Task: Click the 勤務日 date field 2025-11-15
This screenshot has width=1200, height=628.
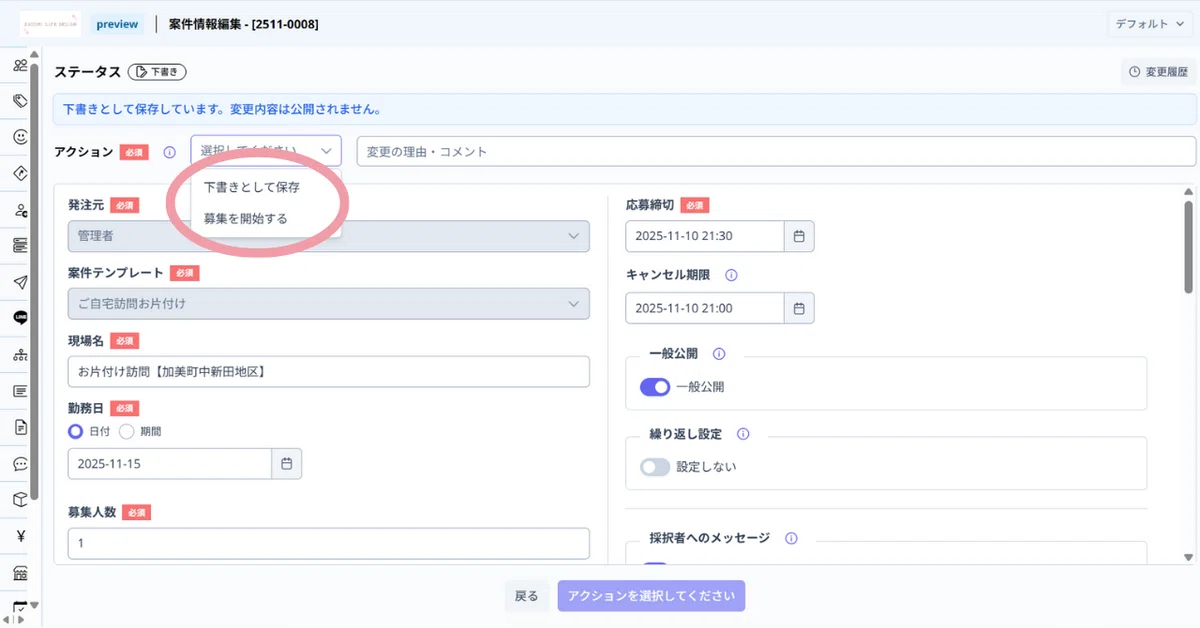Action: (170, 464)
